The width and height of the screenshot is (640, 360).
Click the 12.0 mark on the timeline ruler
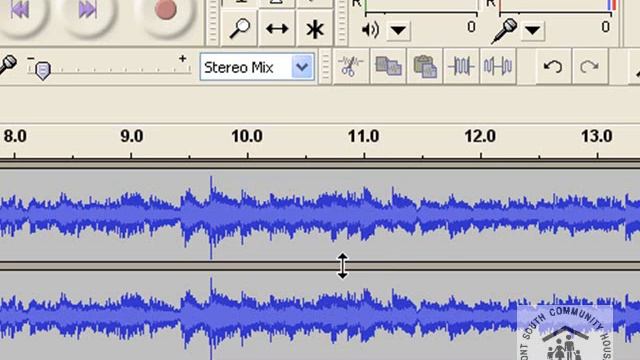(x=480, y=136)
